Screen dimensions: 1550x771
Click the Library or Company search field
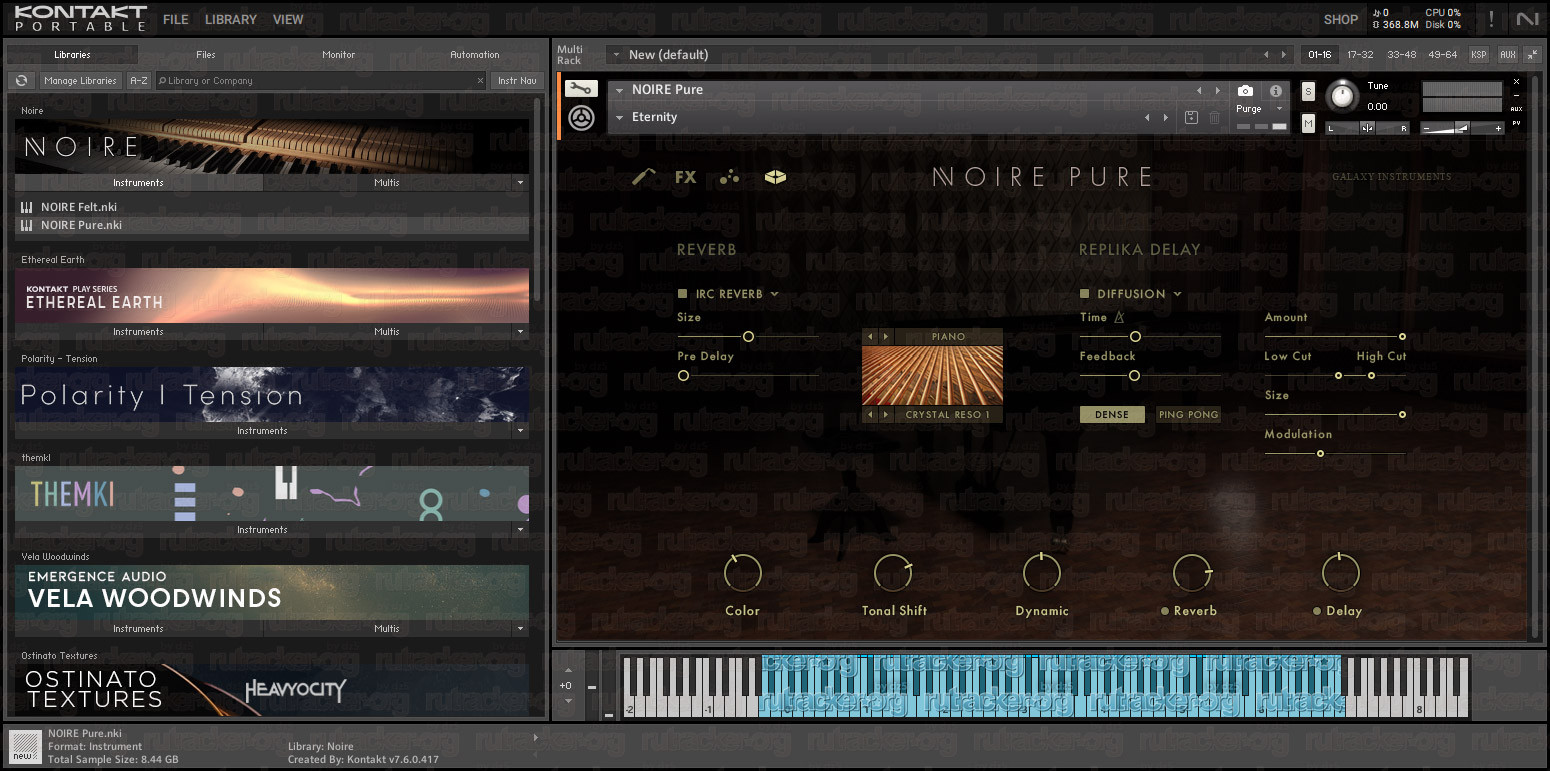320,81
